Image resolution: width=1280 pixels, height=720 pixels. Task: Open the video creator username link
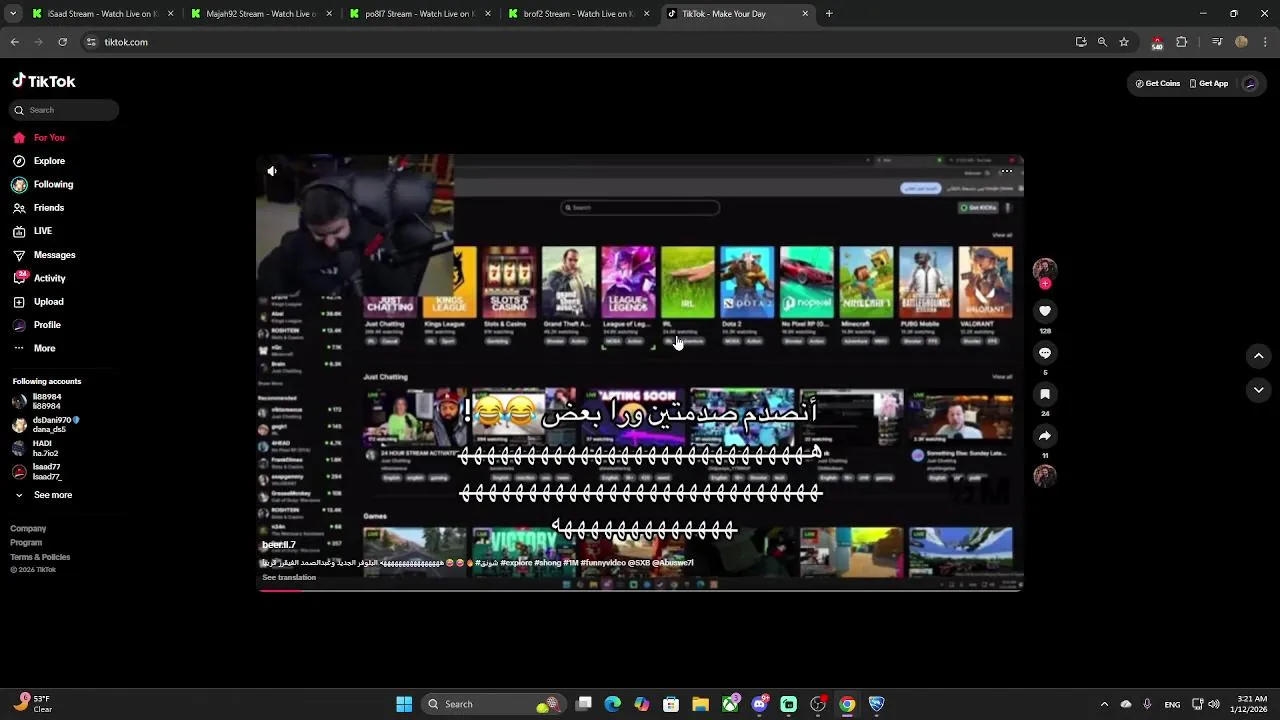pos(279,545)
